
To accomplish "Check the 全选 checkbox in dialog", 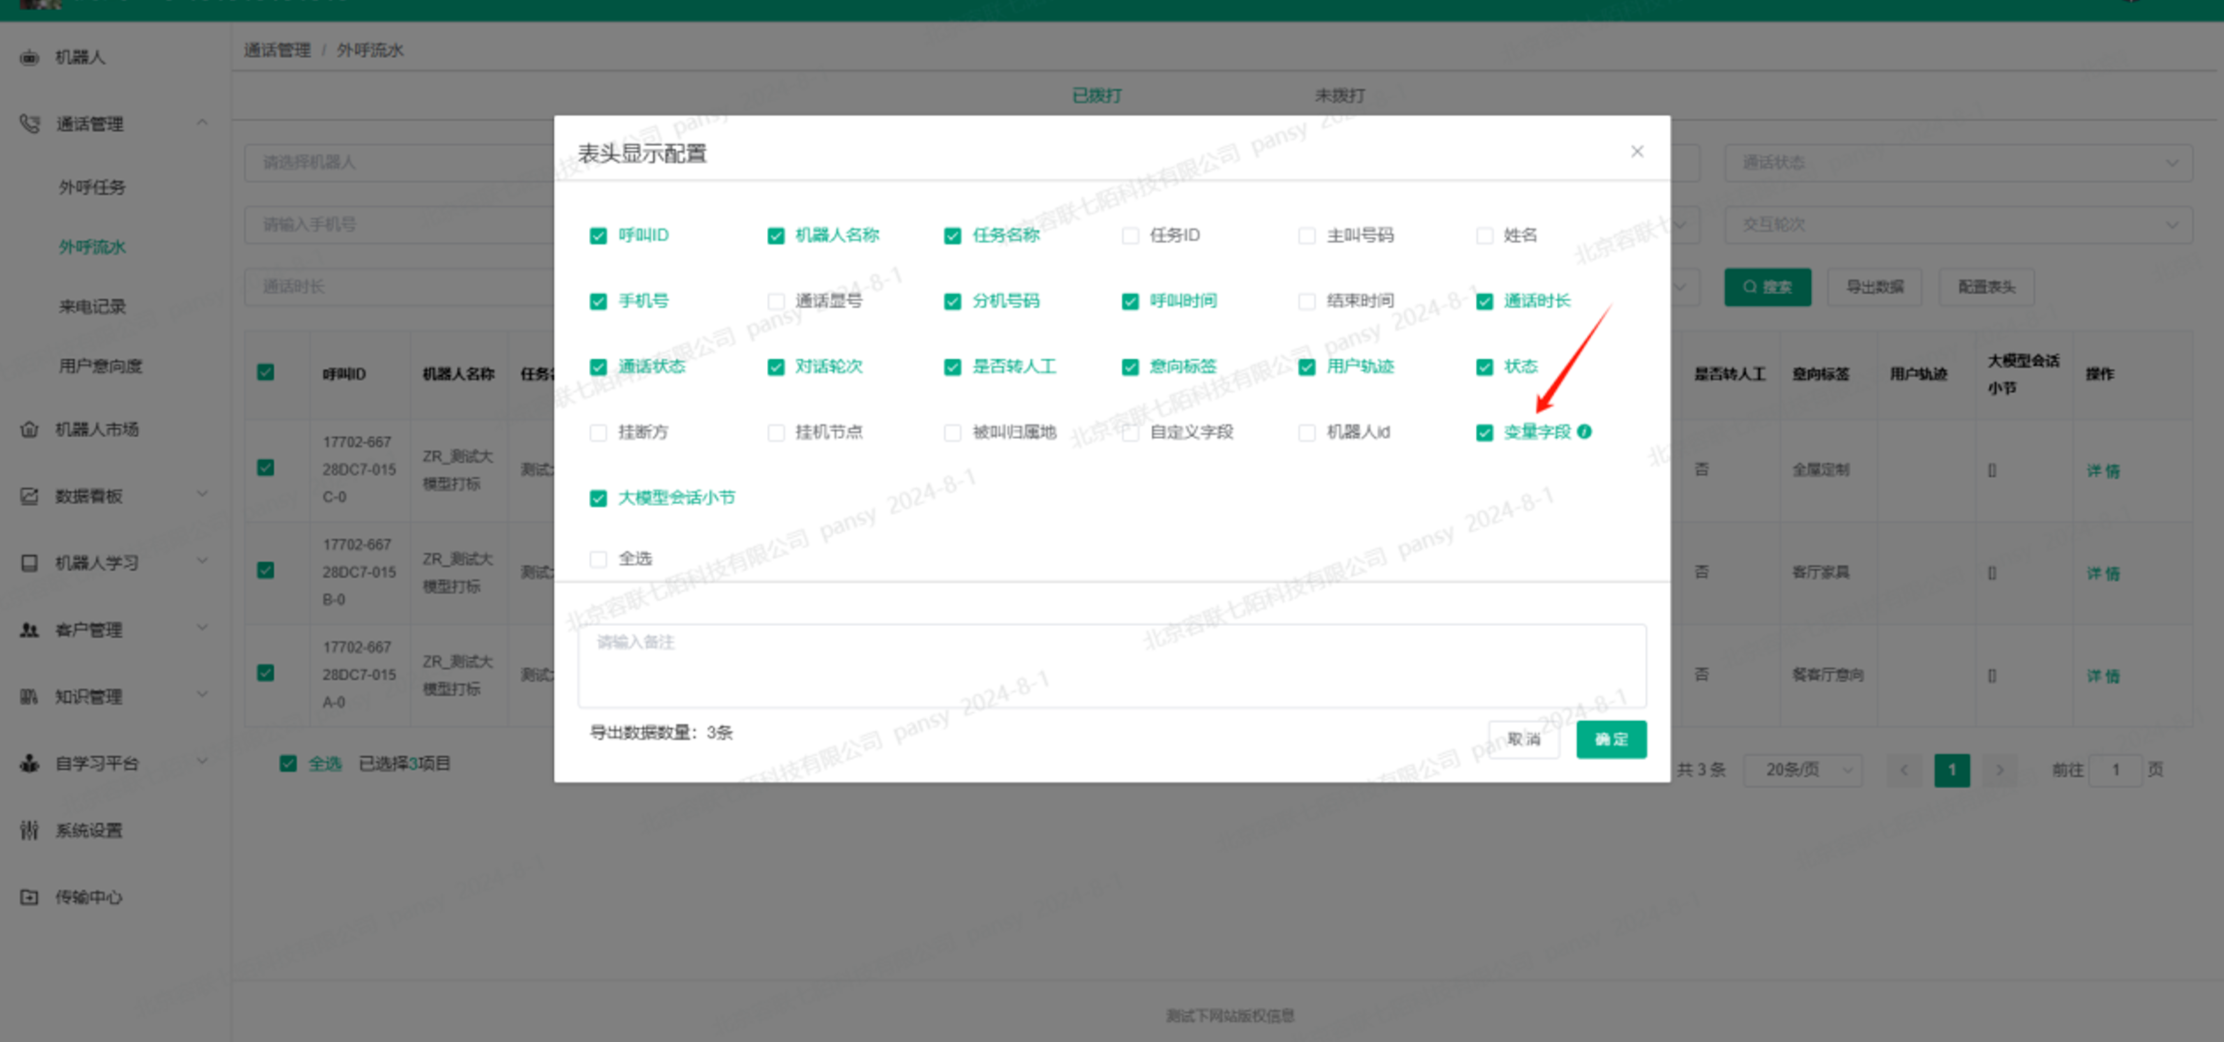I will pyautogui.click(x=598, y=559).
